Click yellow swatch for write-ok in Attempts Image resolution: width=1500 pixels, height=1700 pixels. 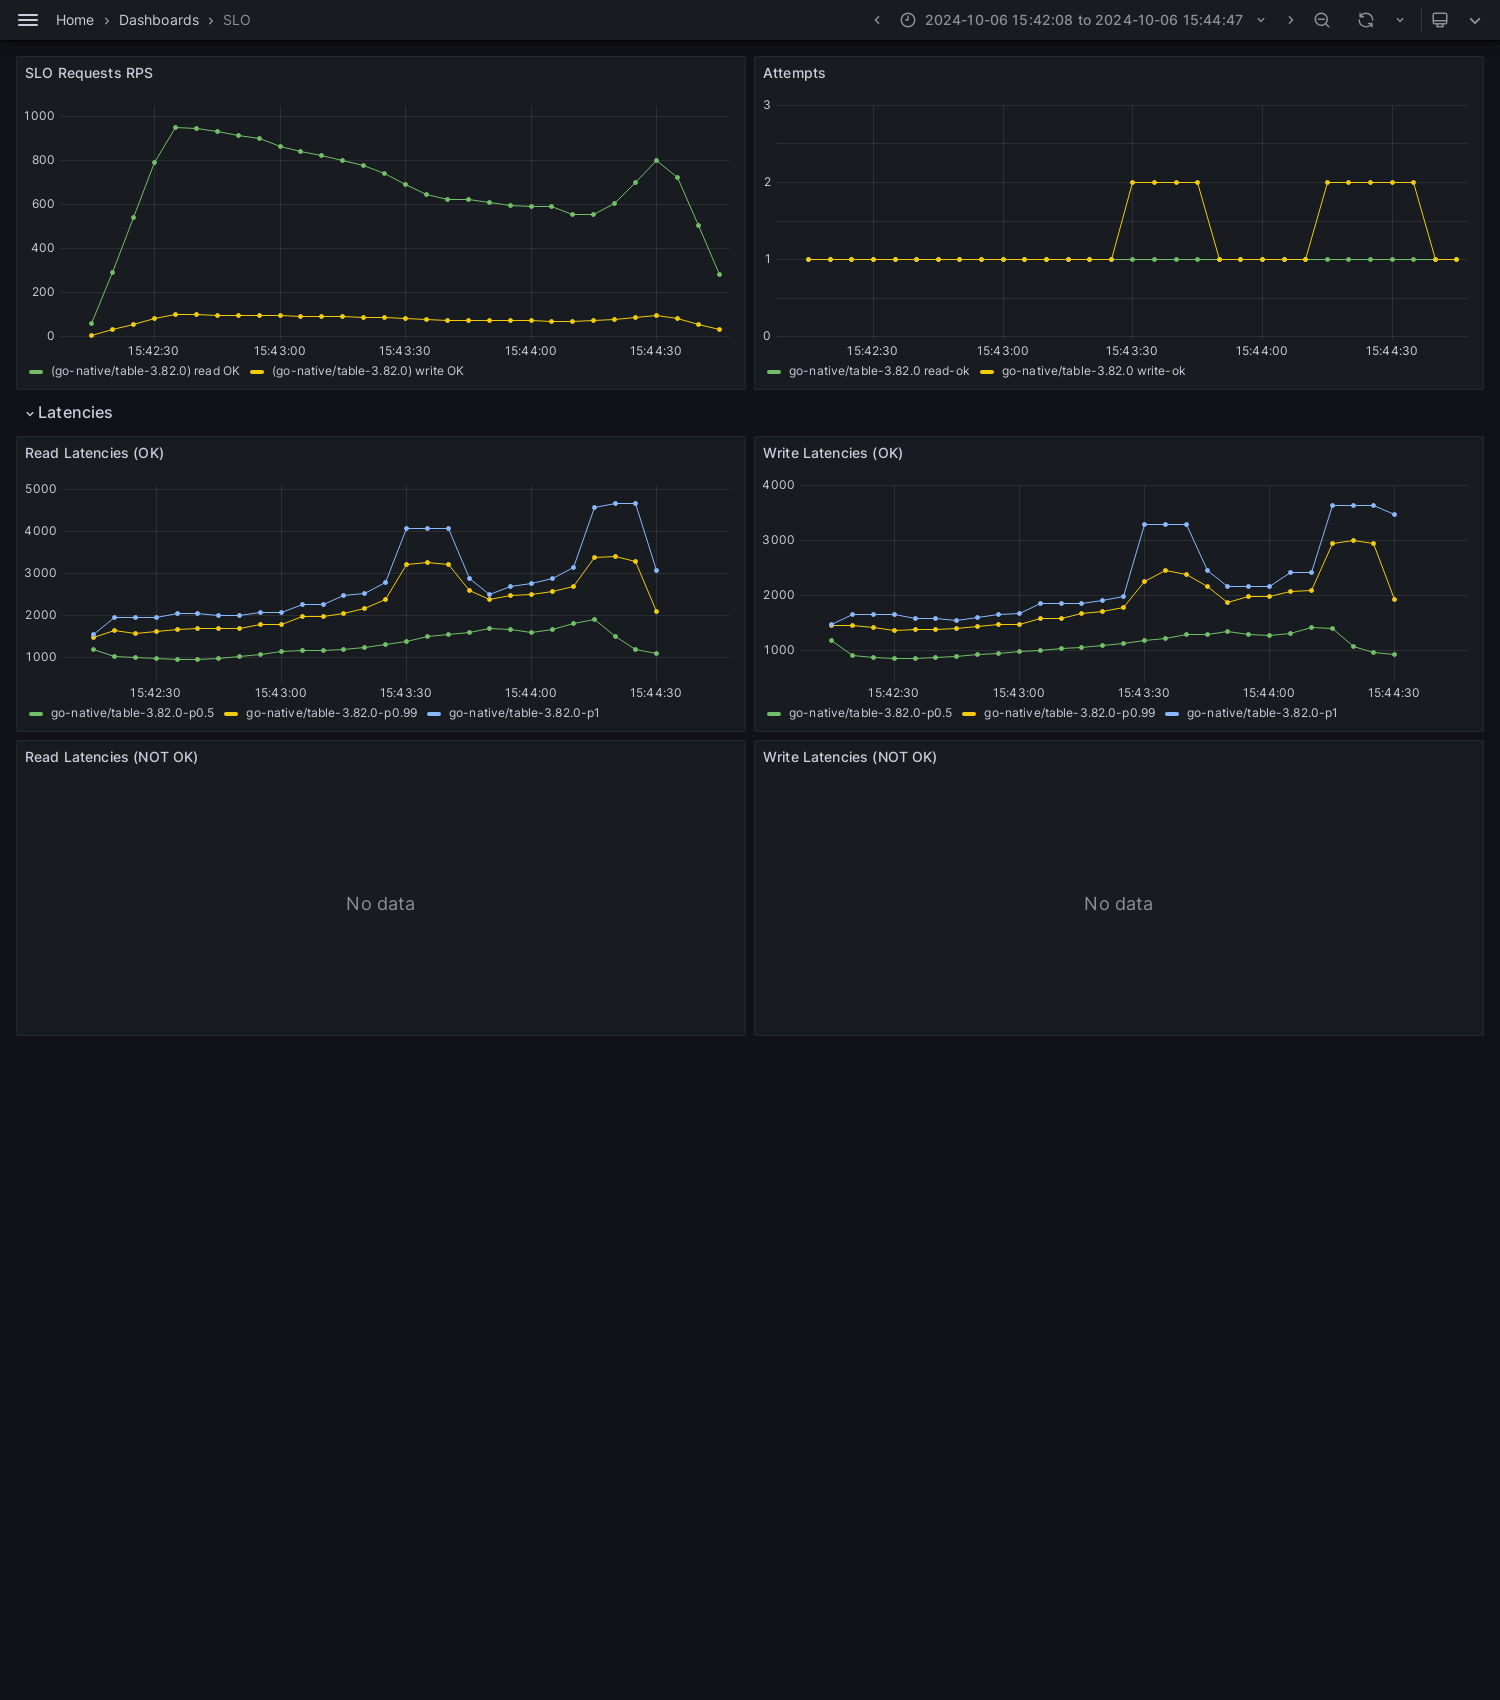pyautogui.click(x=987, y=372)
